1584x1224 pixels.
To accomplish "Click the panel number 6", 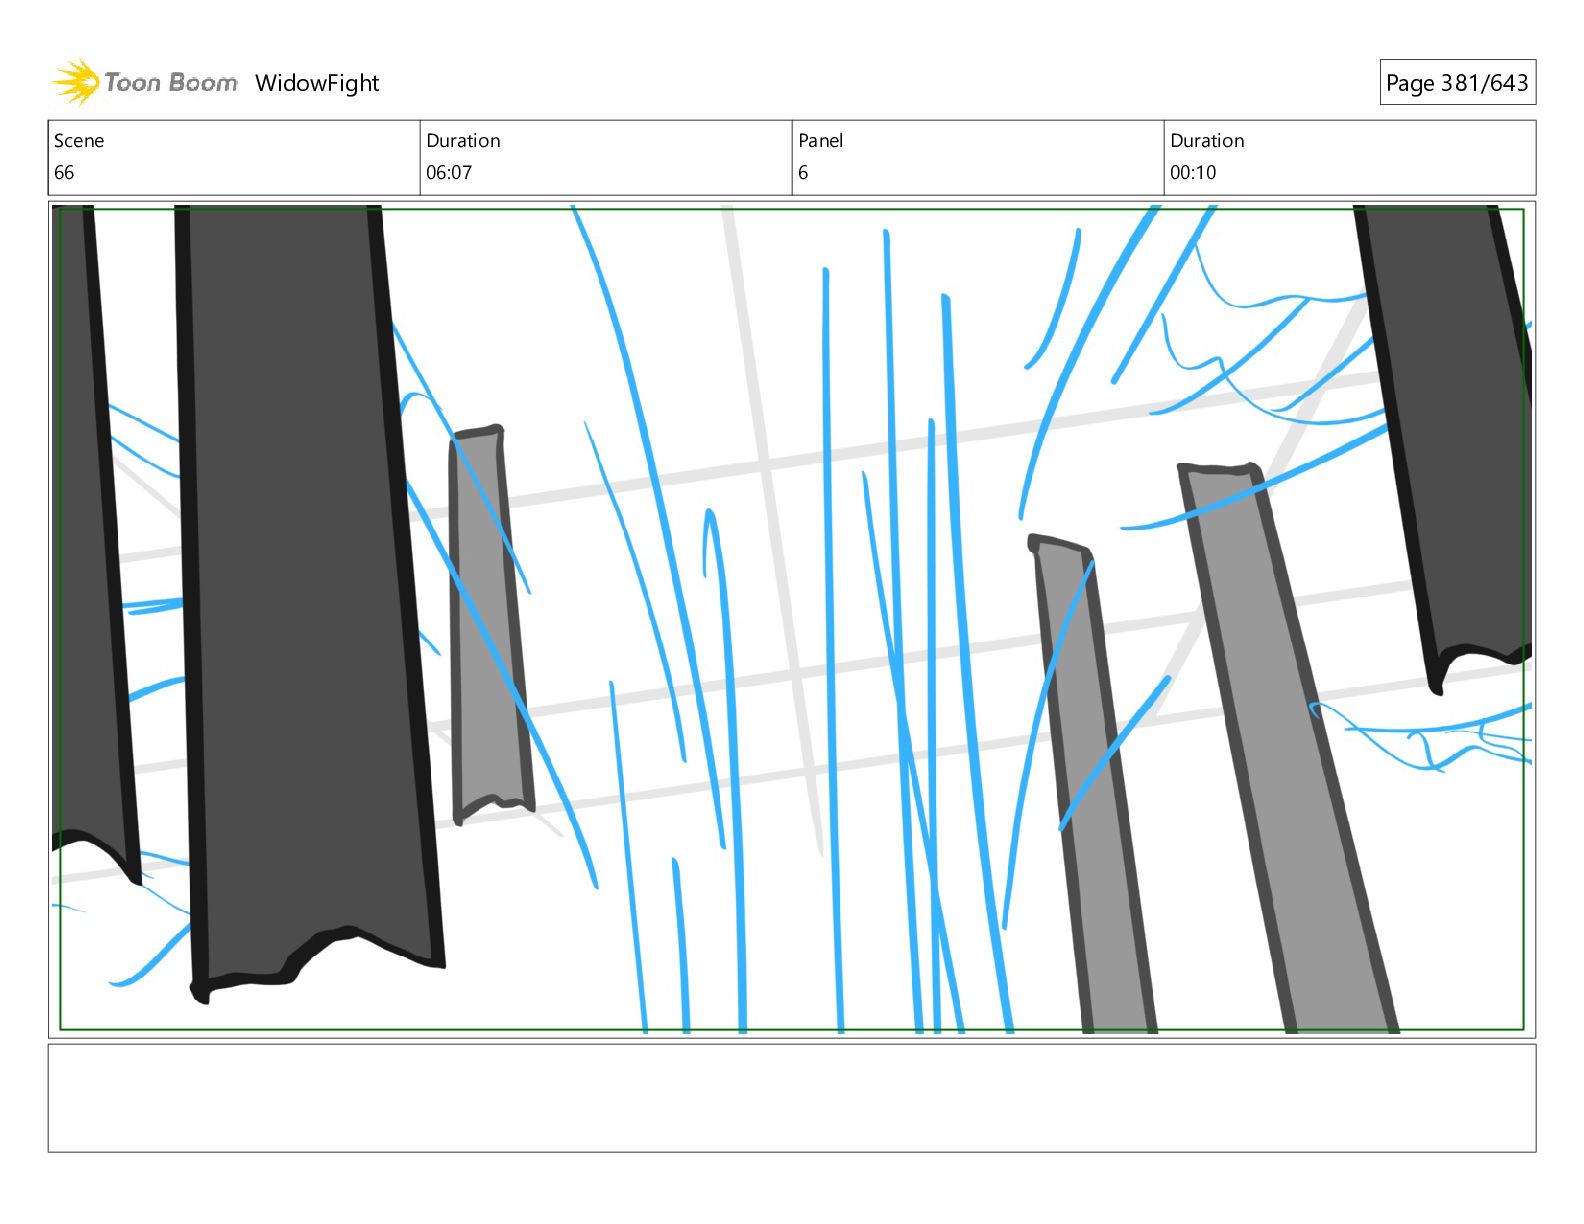I will point(803,173).
